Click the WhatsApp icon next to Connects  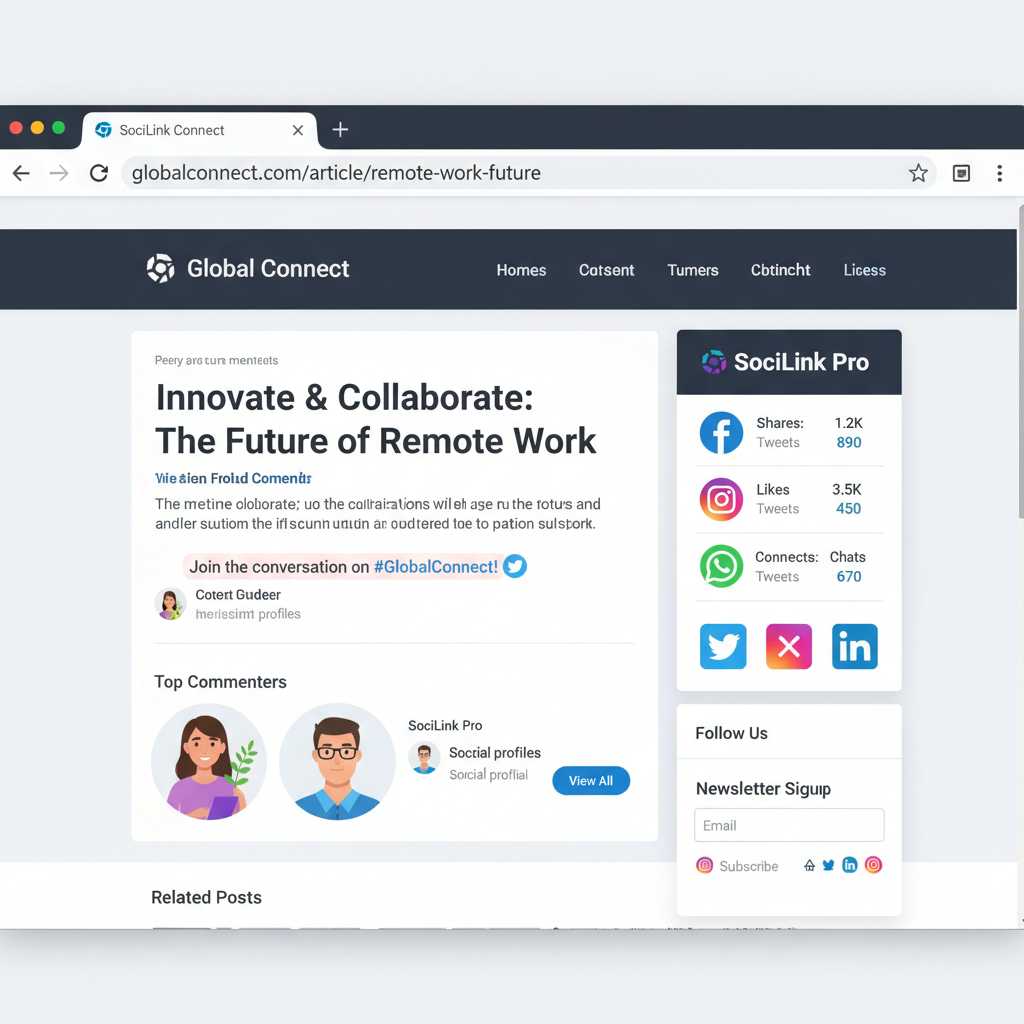pos(721,566)
